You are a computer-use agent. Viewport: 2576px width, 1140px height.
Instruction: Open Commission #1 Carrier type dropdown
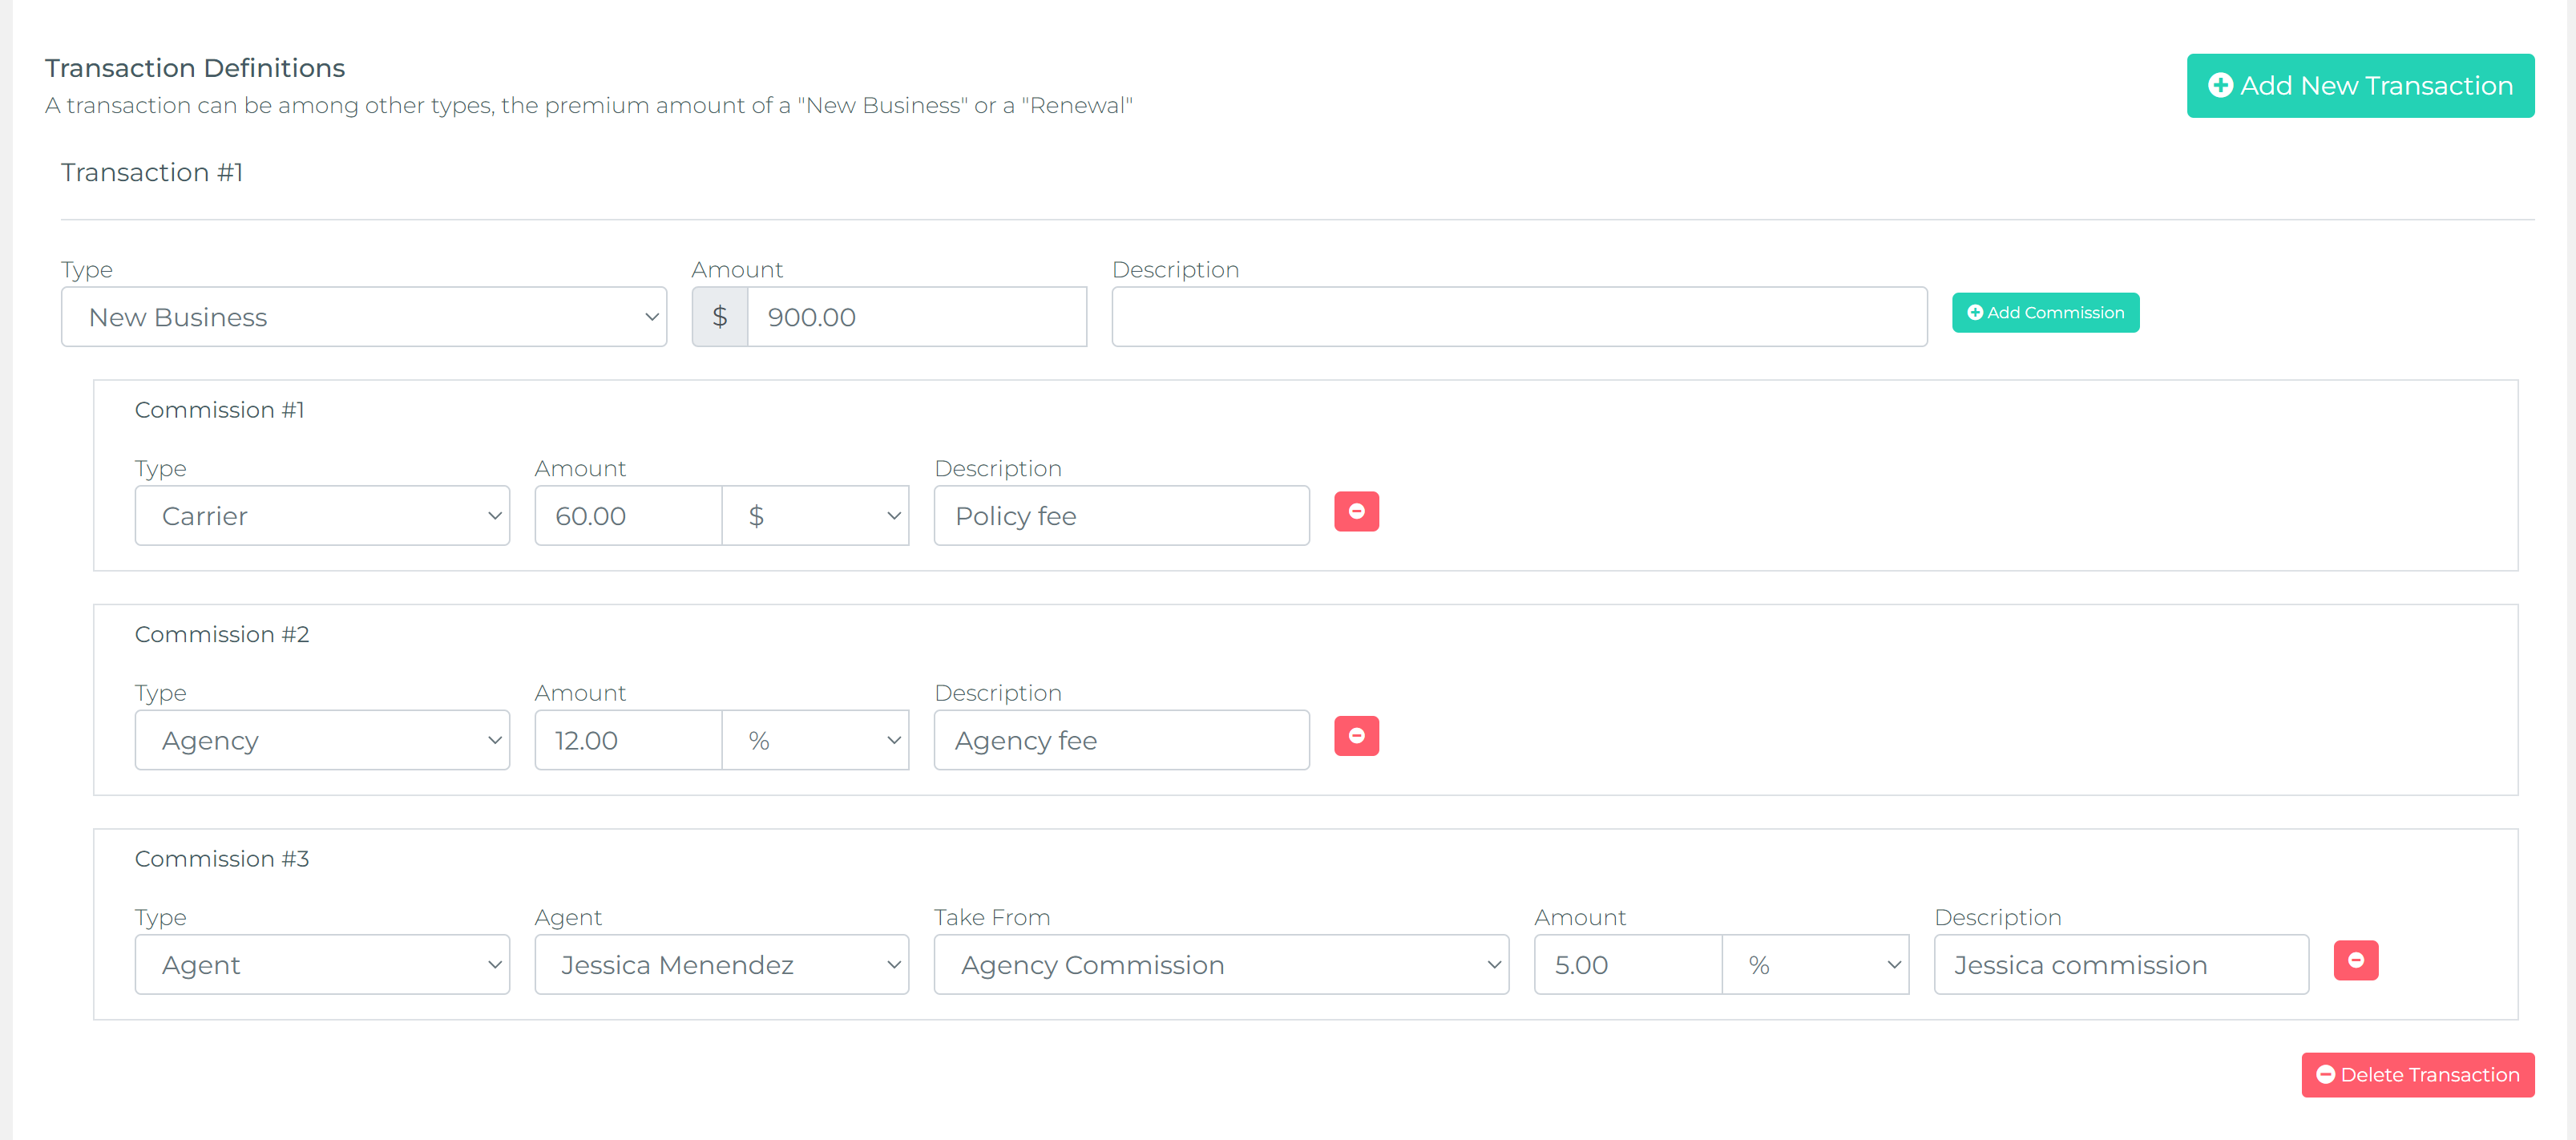tap(322, 517)
